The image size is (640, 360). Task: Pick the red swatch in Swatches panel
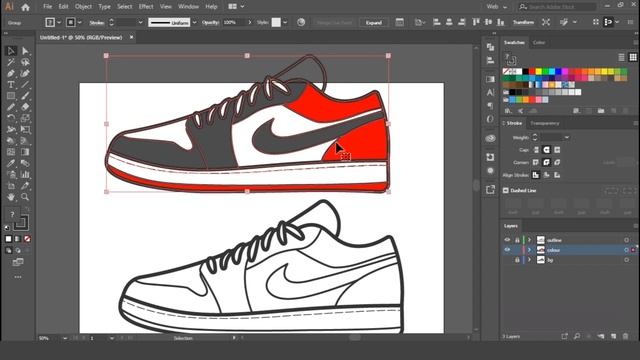tap(532, 72)
